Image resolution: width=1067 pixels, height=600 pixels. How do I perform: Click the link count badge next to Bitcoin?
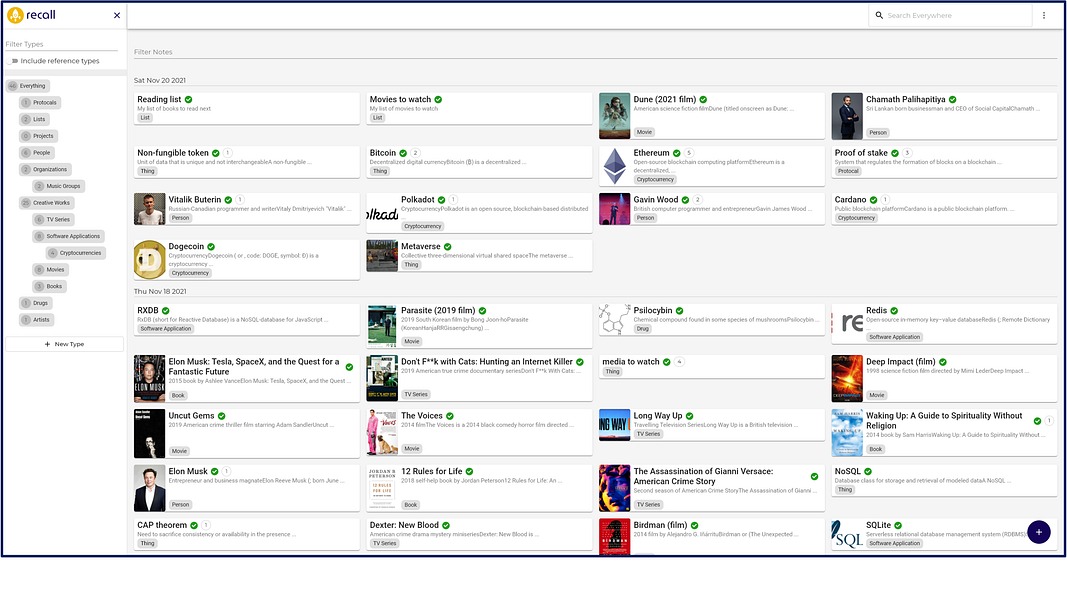coord(415,153)
